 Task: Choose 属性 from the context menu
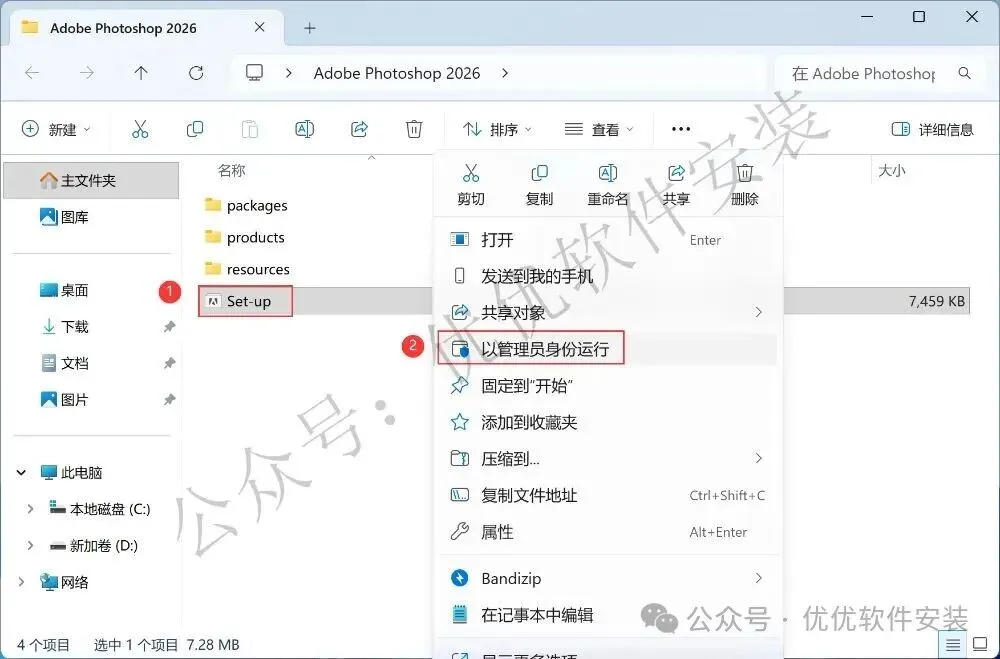point(607,531)
